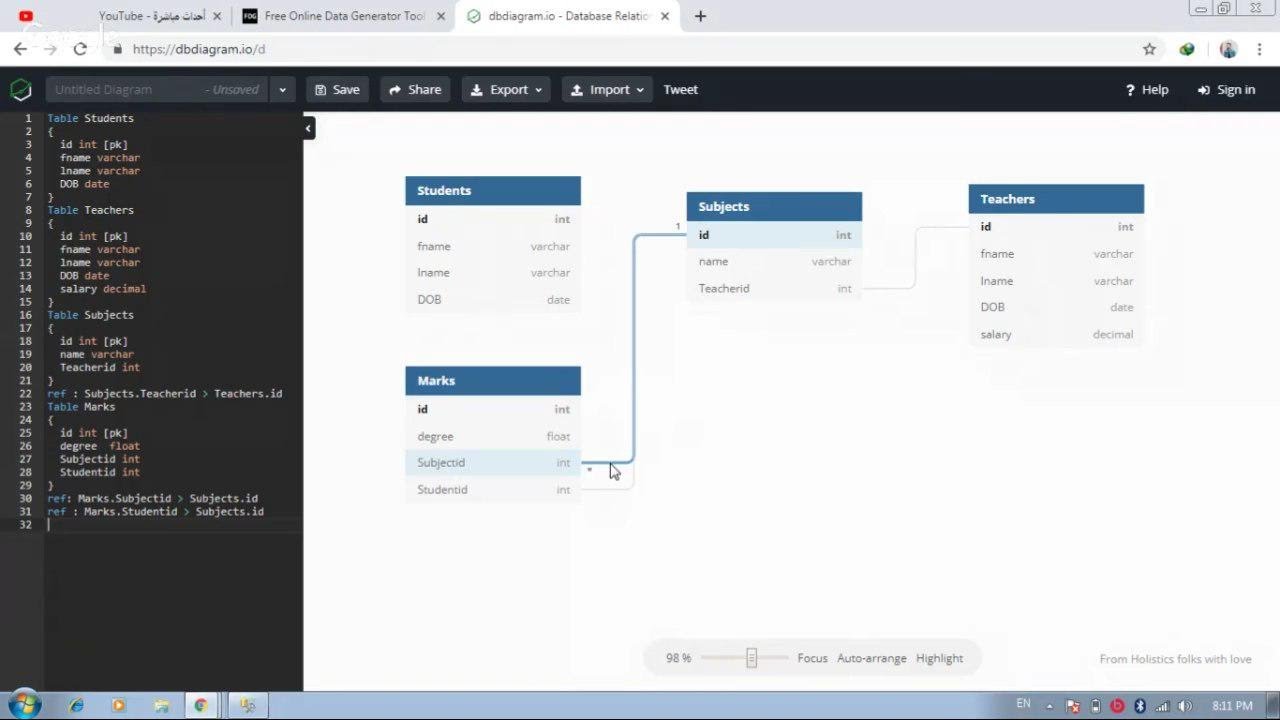Click the Teacherid field in Subjects table

click(774, 288)
